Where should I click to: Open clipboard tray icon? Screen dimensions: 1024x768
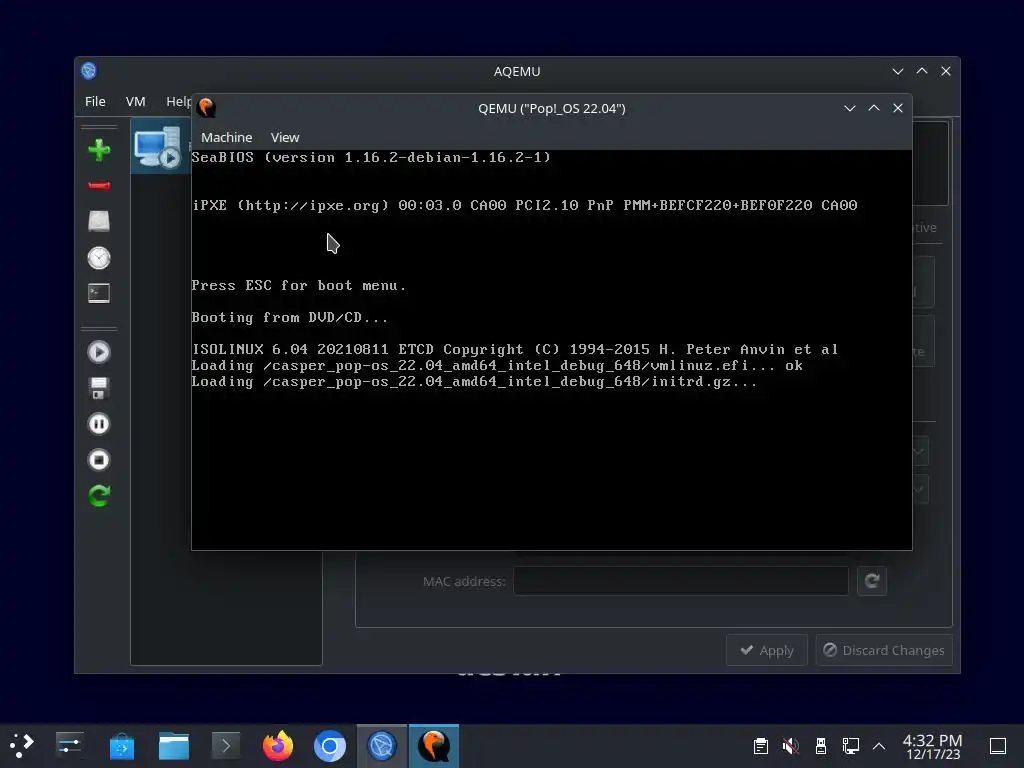click(760, 746)
